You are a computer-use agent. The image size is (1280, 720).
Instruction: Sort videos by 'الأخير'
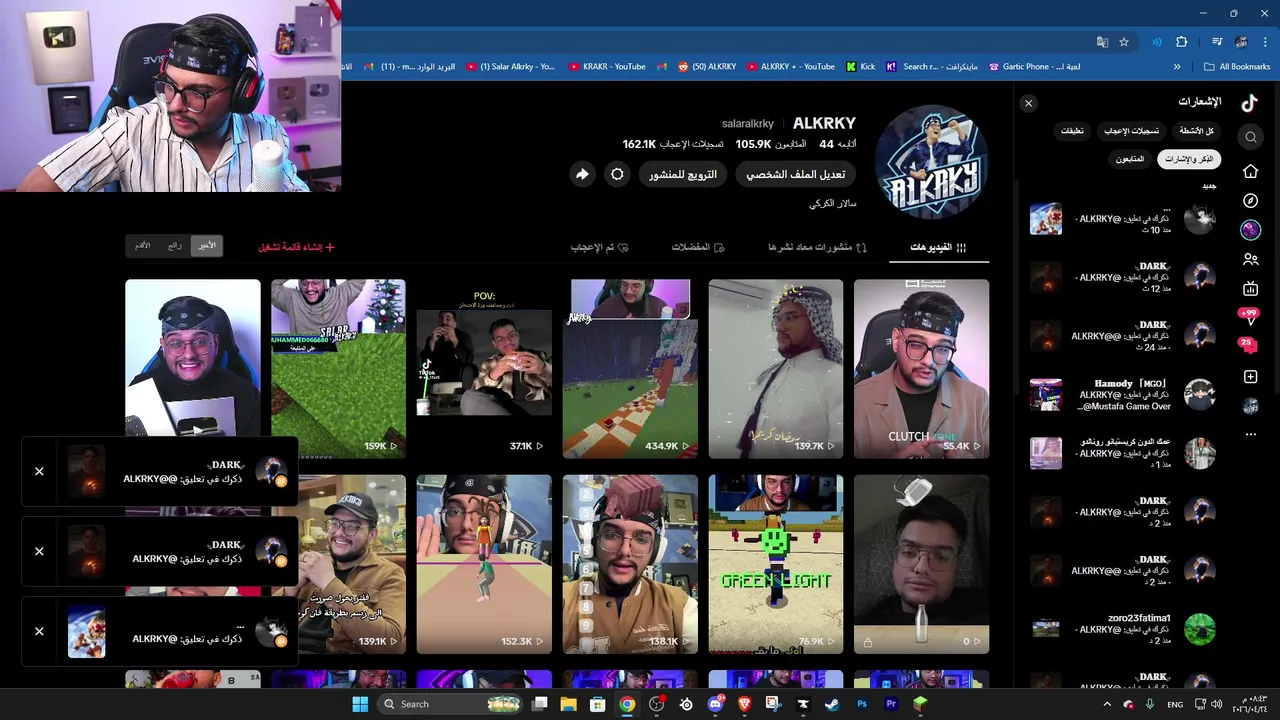207,245
